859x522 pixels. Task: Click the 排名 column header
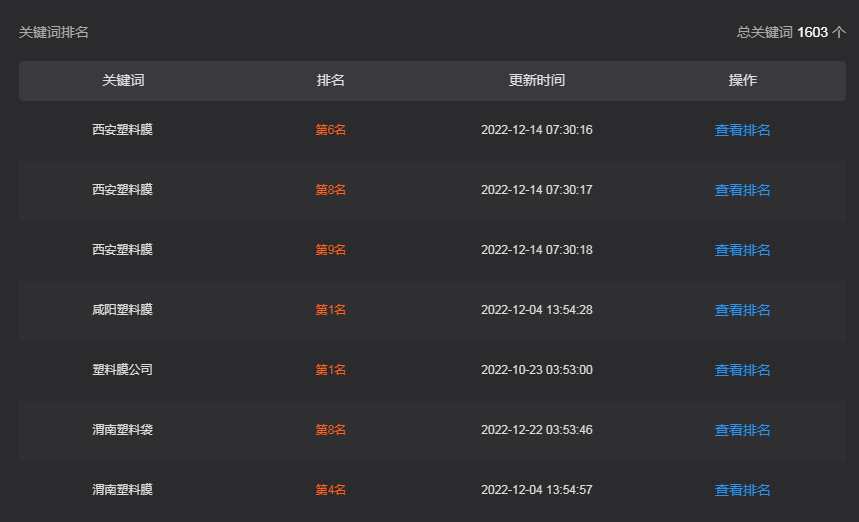point(330,80)
